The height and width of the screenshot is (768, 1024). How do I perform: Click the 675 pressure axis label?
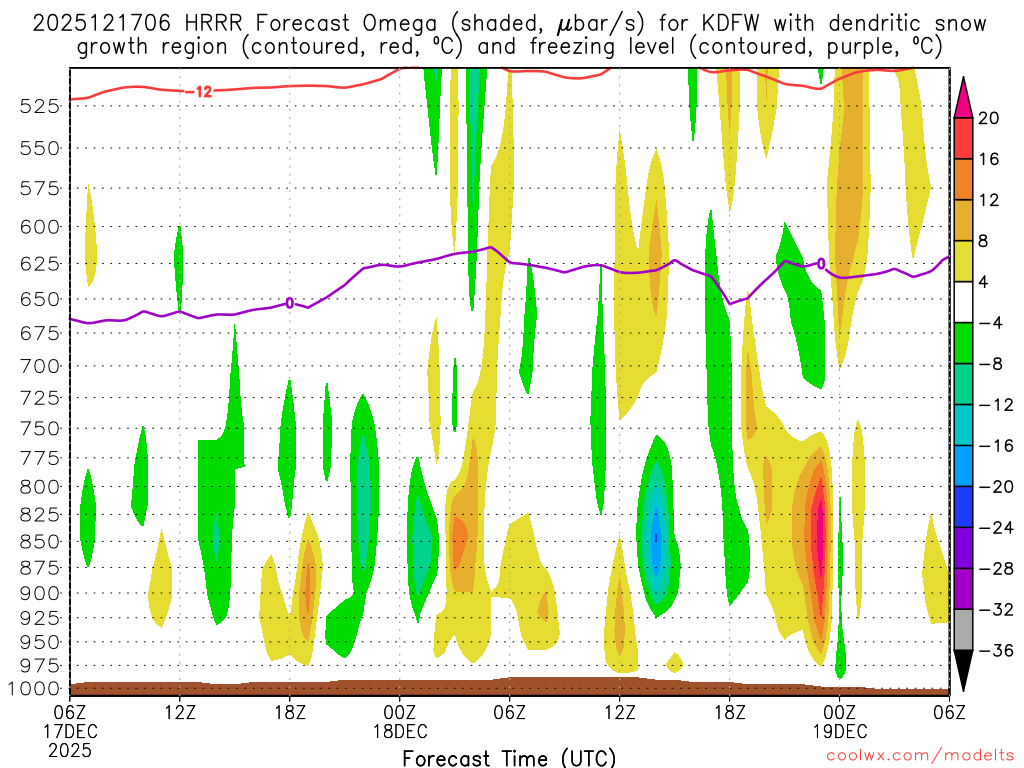pos(40,333)
